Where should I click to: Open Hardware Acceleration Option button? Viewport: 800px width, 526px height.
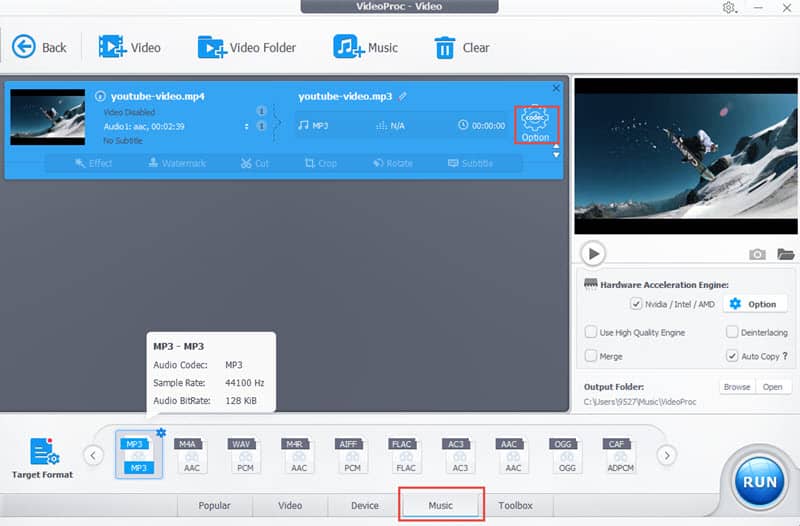756,304
